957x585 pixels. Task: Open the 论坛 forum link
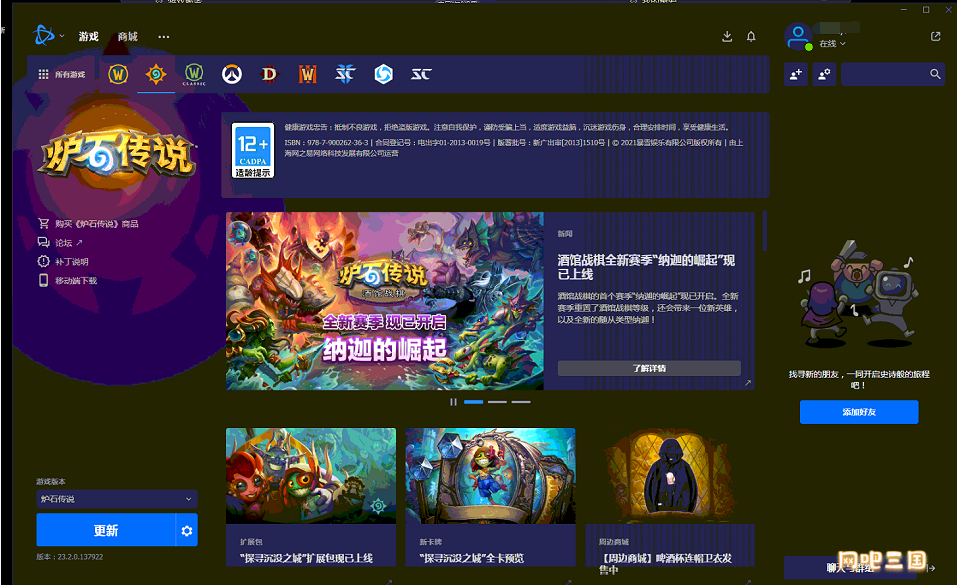click(x=68, y=243)
